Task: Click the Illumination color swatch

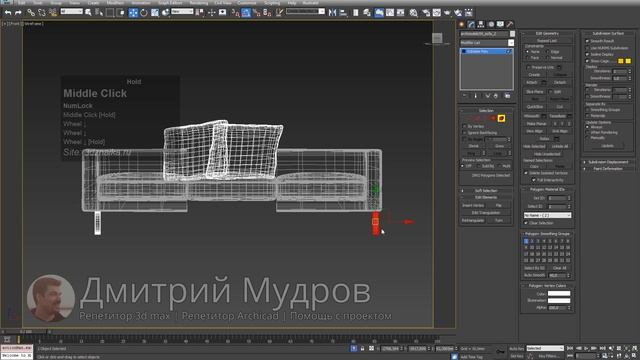Action: (x=559, y=300)
